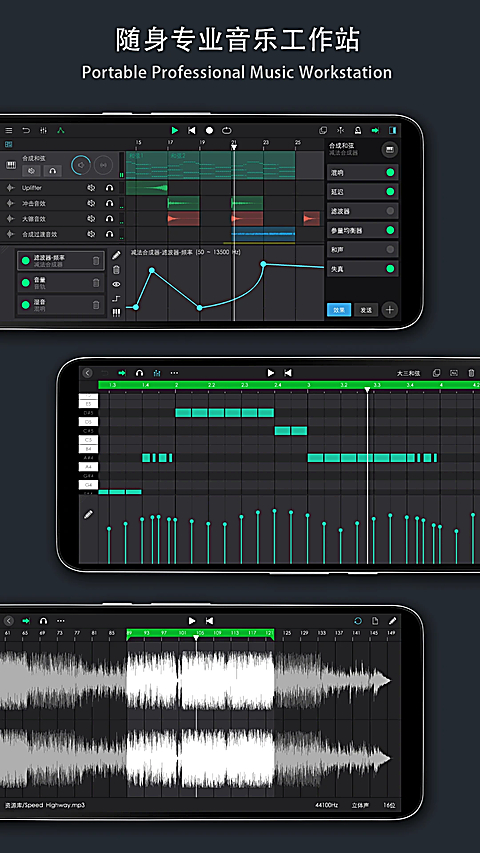The image size is (480, 853).
Task: Mute the 冲击音效 track
Action: pos(91,203)
